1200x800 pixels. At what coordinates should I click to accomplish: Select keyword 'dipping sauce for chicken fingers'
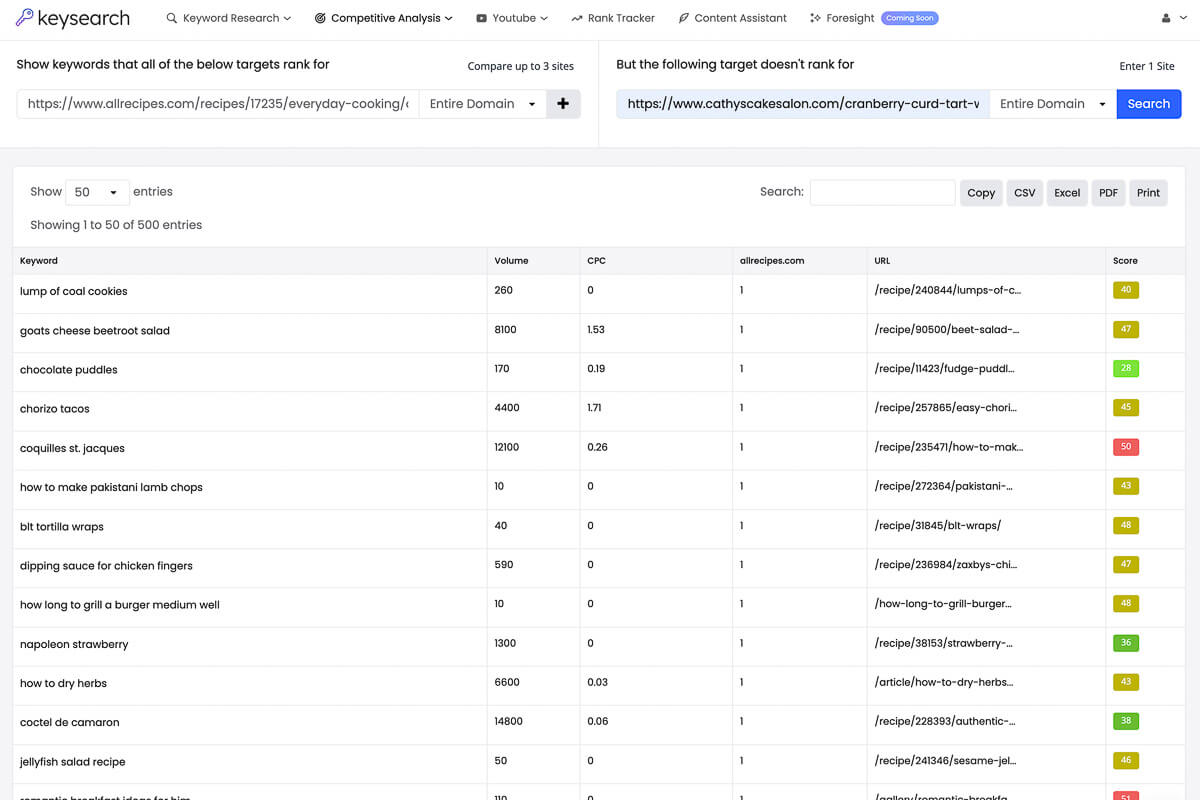[x=106, y=565]
